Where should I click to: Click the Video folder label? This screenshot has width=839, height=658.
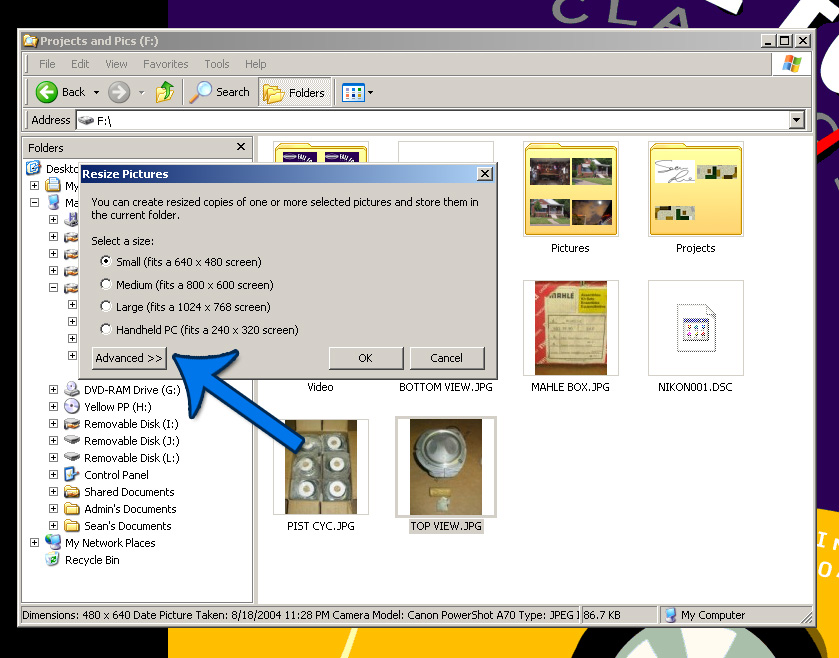coord(321,387)
